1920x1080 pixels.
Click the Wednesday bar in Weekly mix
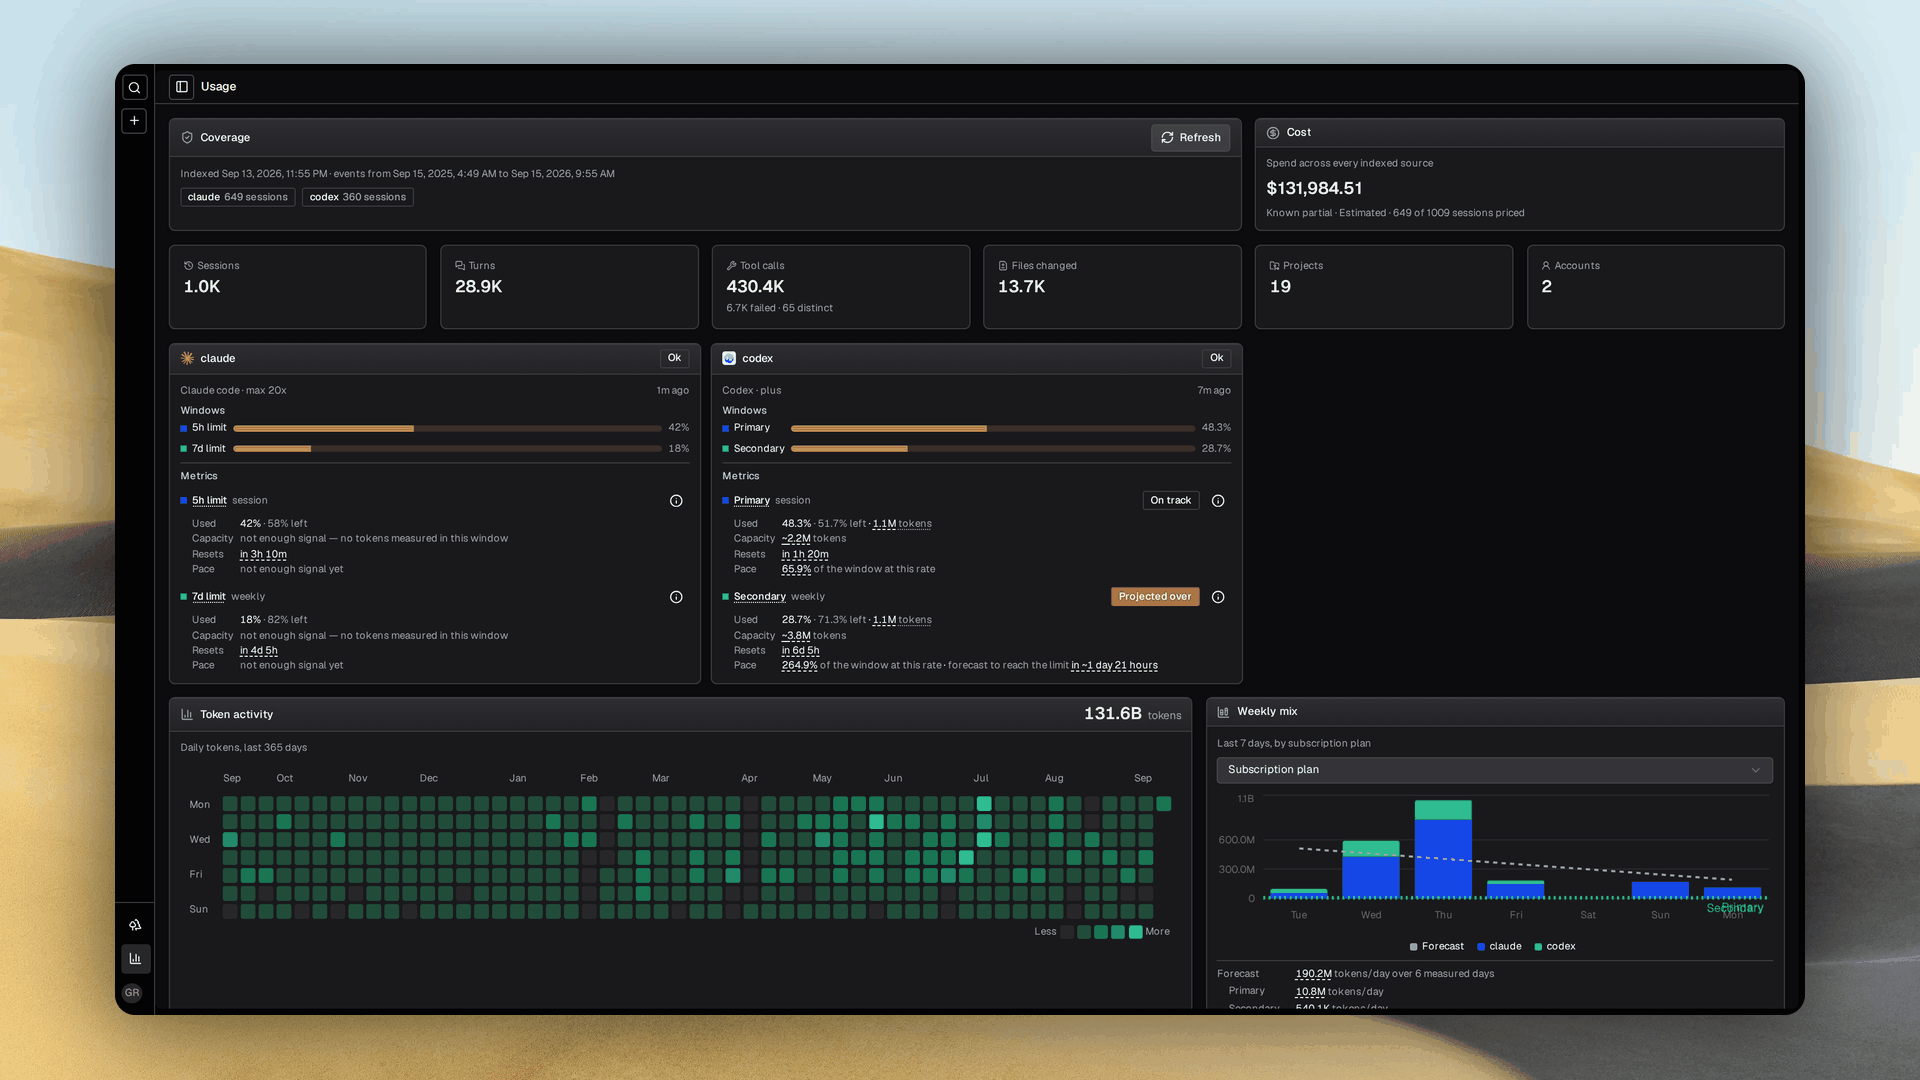pos(1371,869)
